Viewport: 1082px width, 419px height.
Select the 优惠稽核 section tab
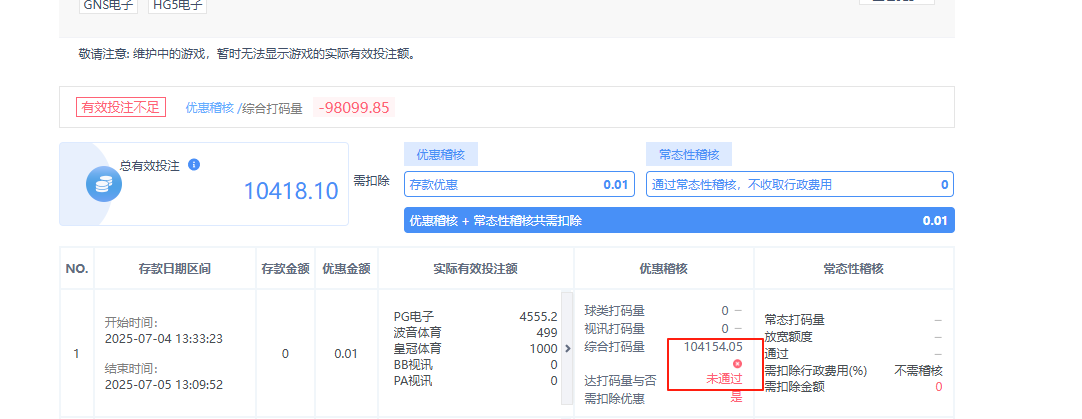[441, 154]
